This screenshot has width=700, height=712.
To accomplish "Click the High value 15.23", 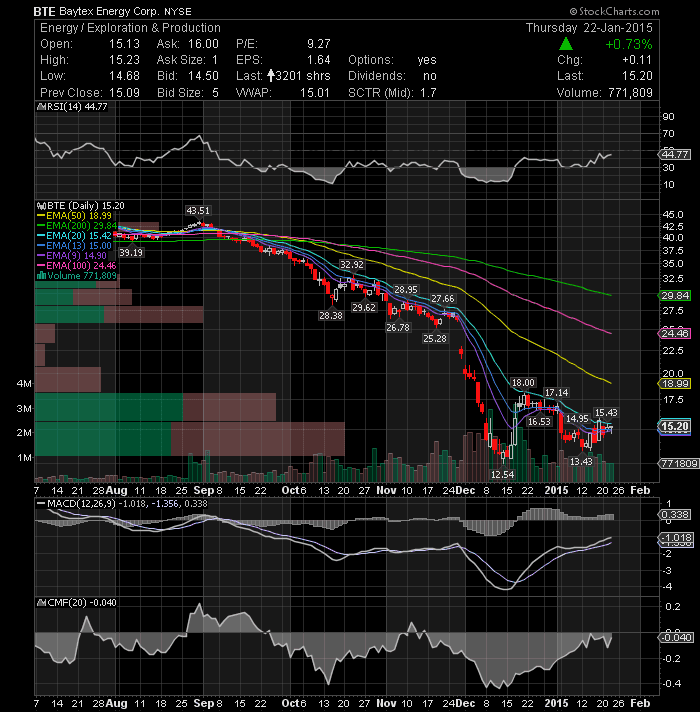I will (x=124, y=60).
